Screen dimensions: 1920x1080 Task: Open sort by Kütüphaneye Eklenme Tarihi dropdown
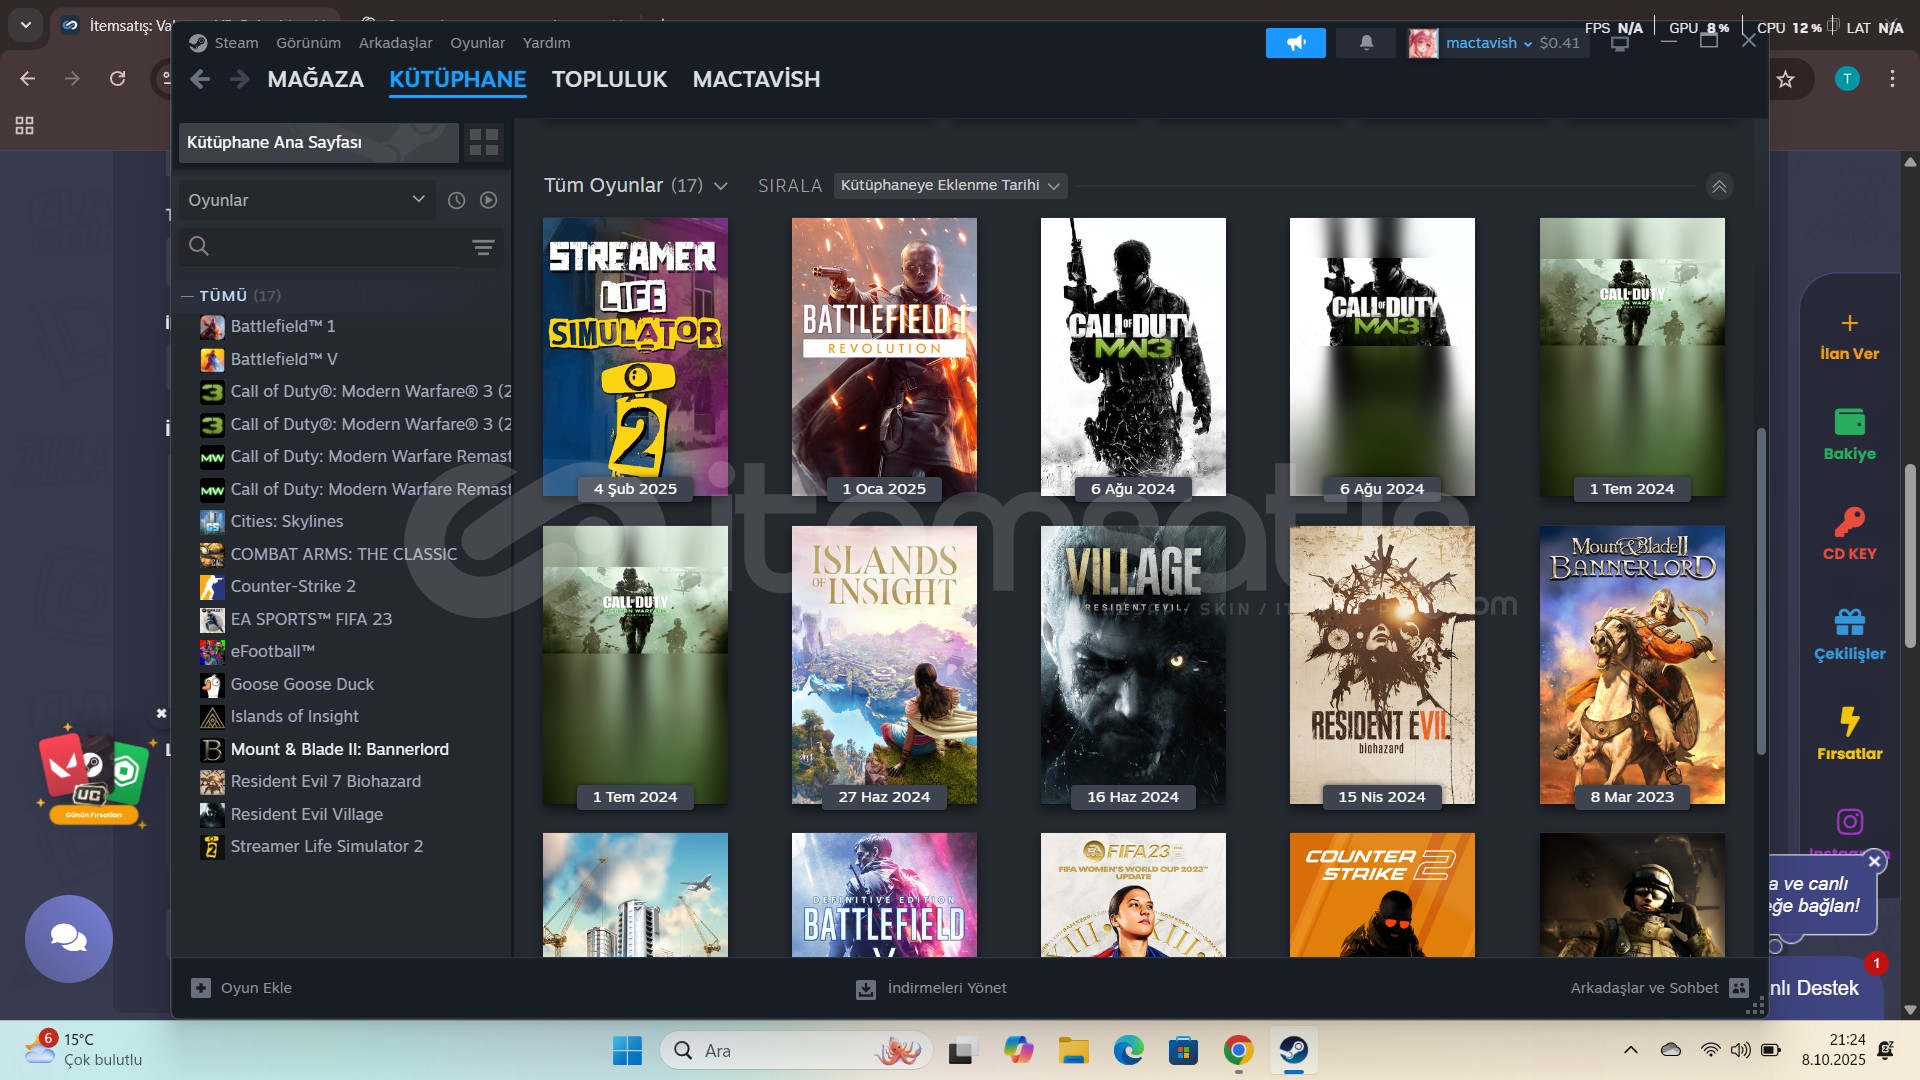[x=949, y=185]
